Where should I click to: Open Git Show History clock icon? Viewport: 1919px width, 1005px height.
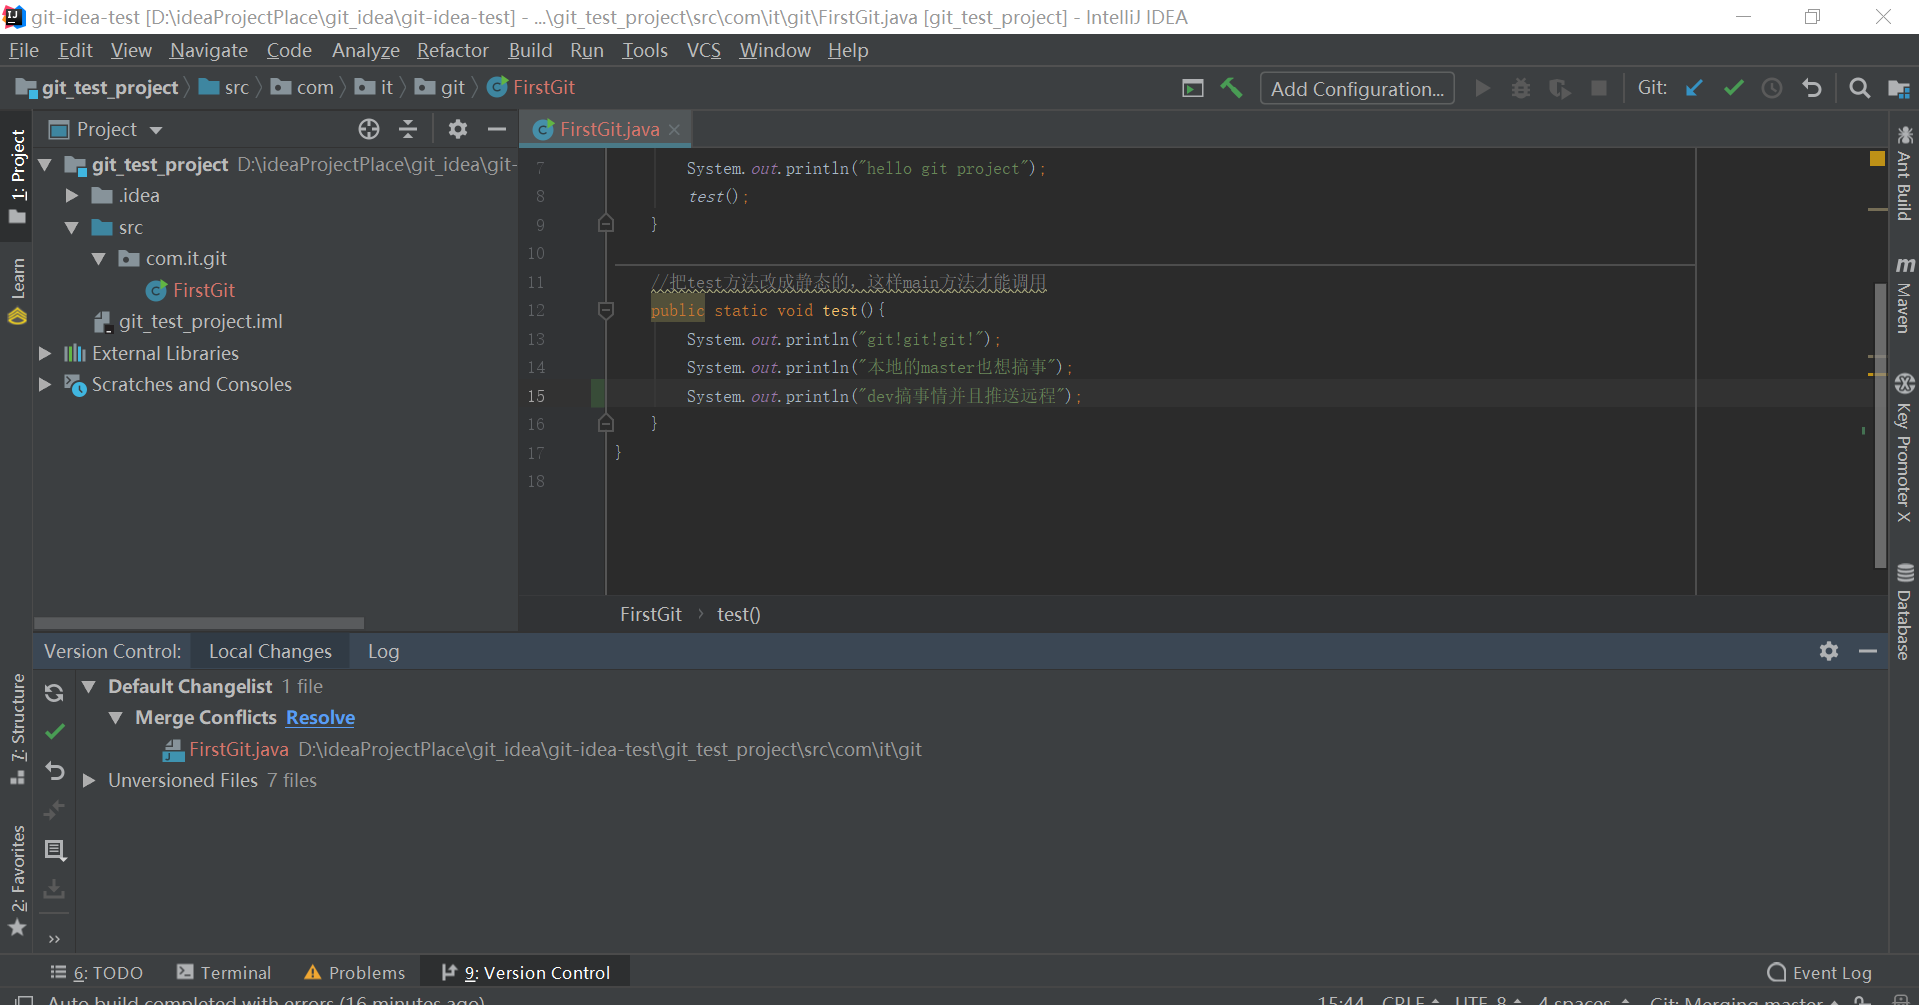tap(1772, 88)
